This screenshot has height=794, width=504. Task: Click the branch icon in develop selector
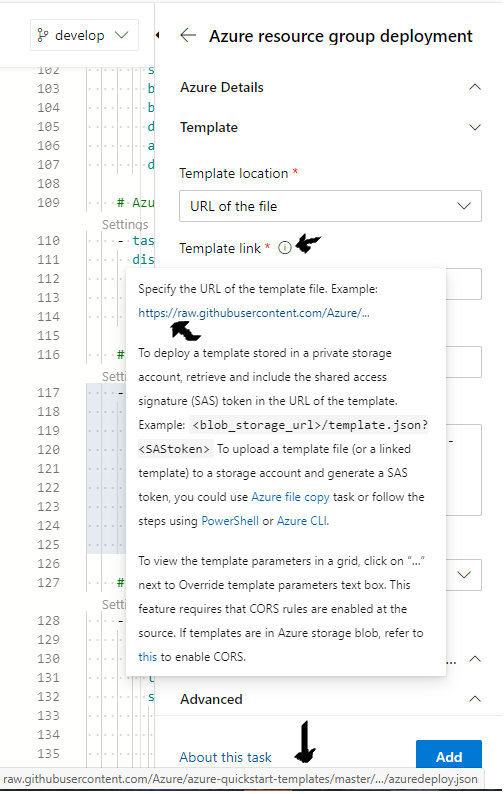[43, 35]
